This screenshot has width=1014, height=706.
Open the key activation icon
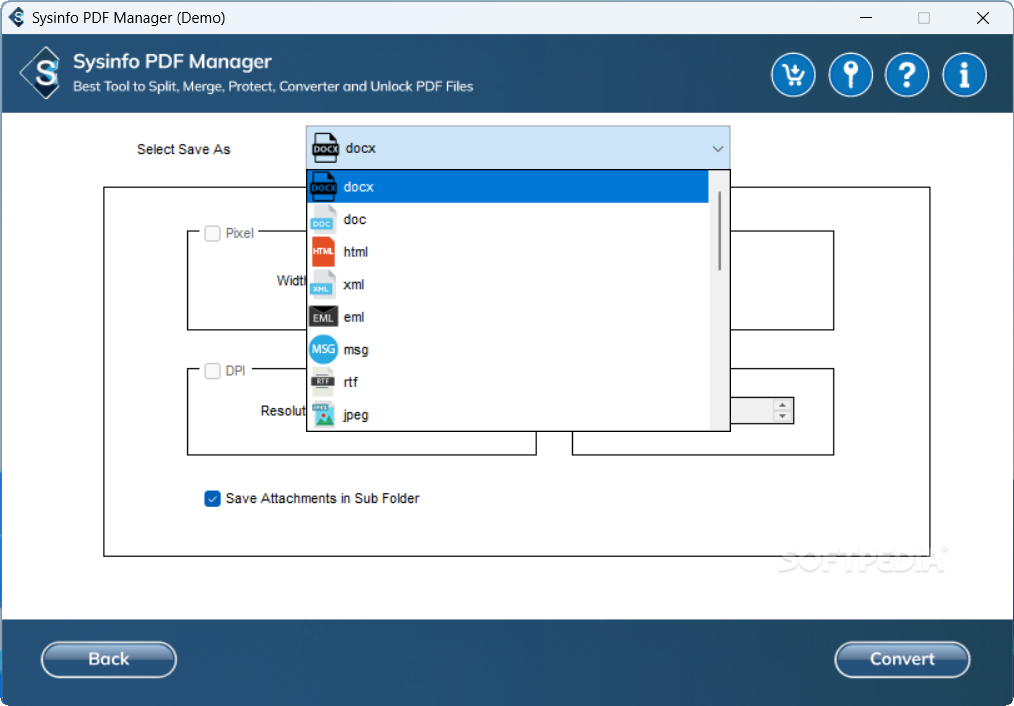(850, 75)
